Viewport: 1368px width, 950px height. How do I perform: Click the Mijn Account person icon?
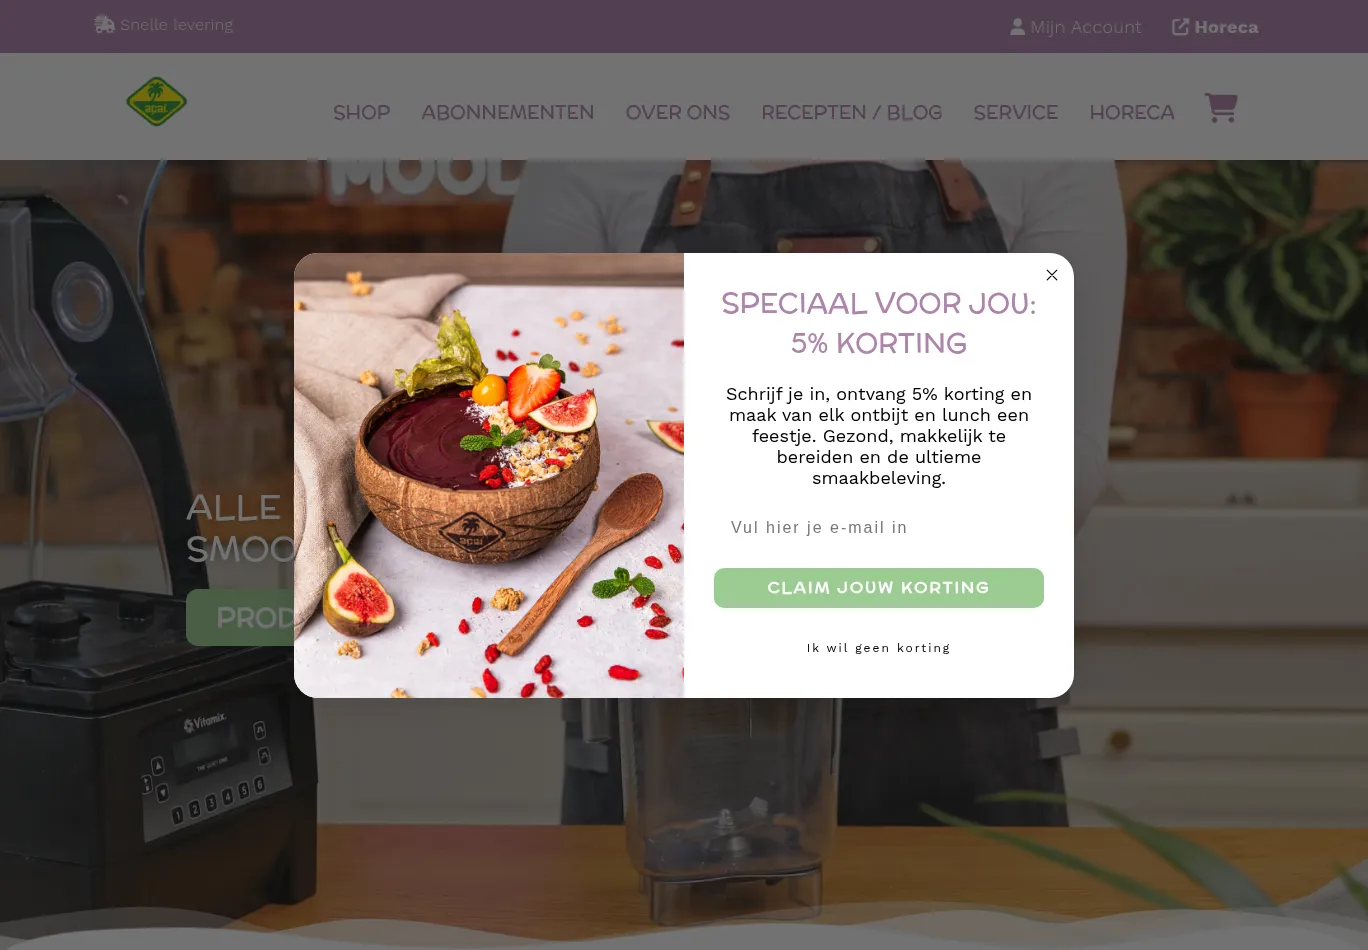click(x=1017, y=27)
